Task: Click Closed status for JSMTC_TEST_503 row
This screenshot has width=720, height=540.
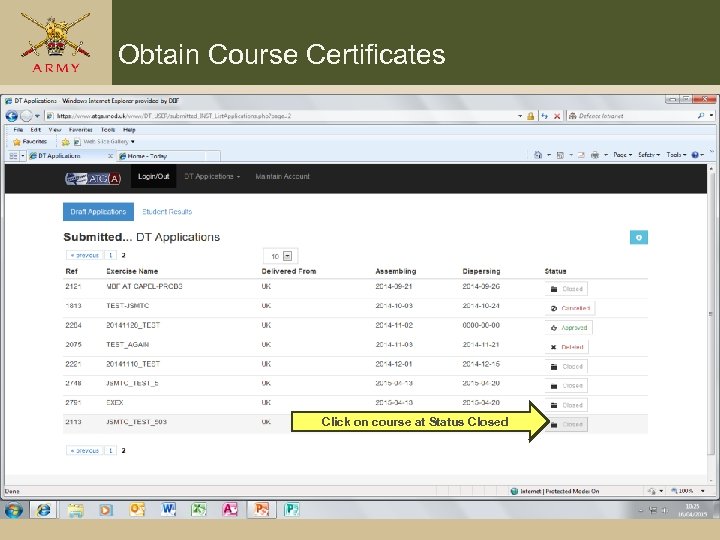Action: tap(567, 424)
